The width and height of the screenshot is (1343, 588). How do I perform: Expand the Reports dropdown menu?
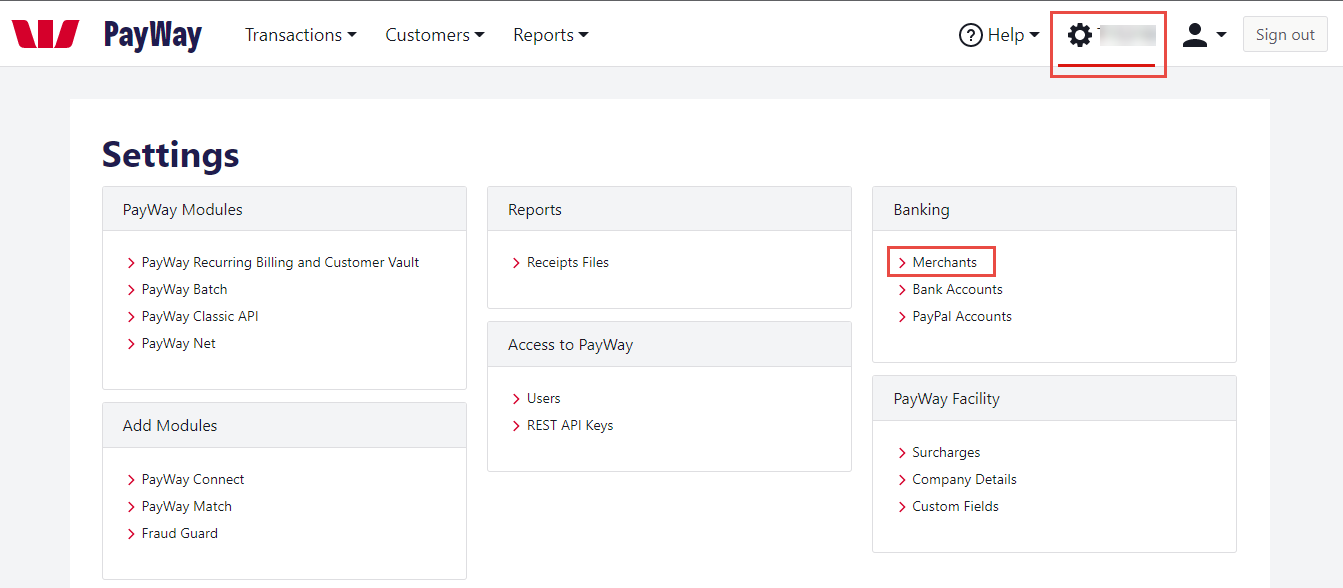(x=551, y=35)
